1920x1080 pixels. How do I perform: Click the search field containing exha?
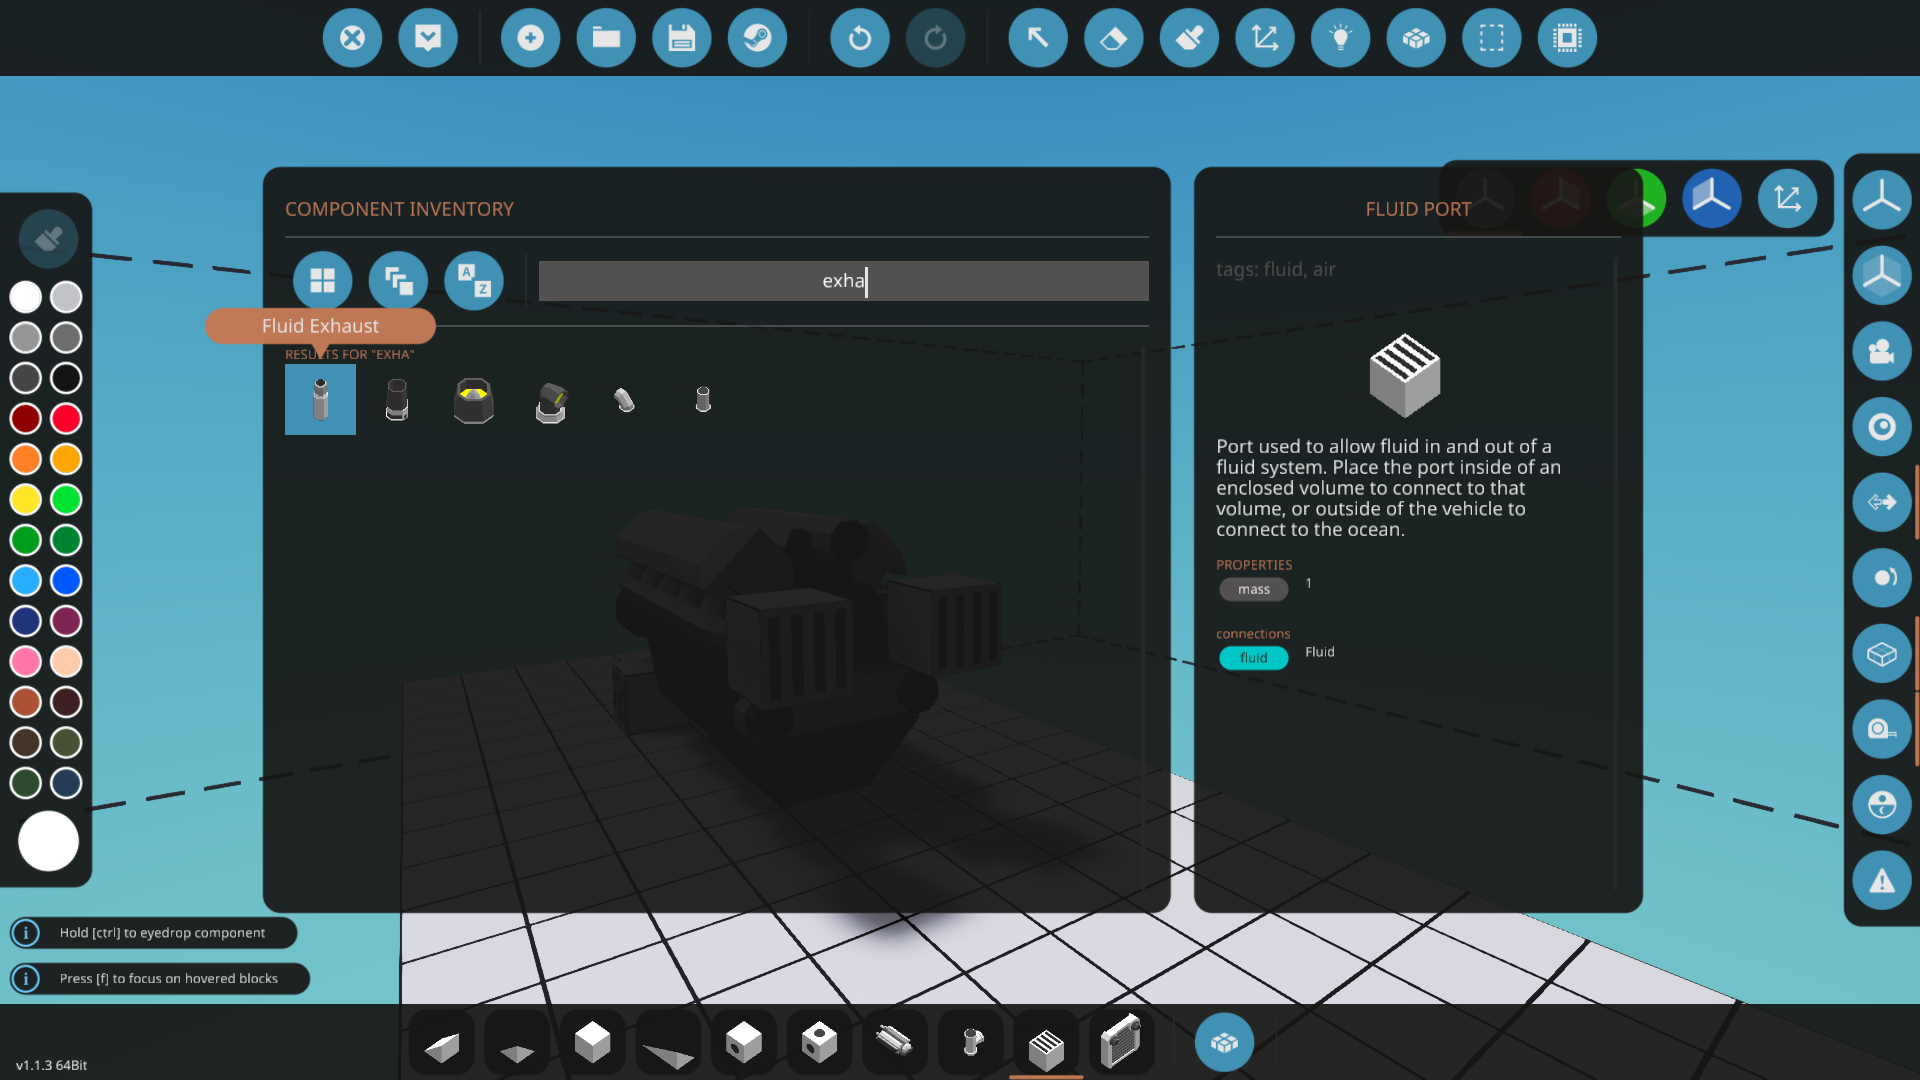843,281
